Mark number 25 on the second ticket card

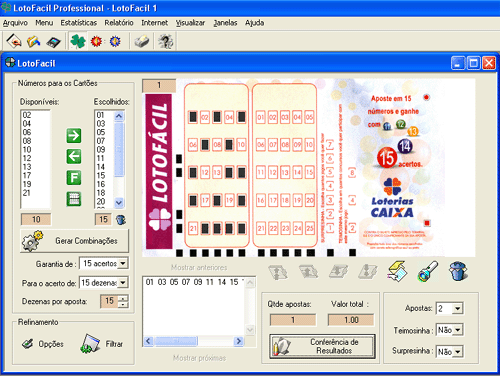tap(310, 228)
